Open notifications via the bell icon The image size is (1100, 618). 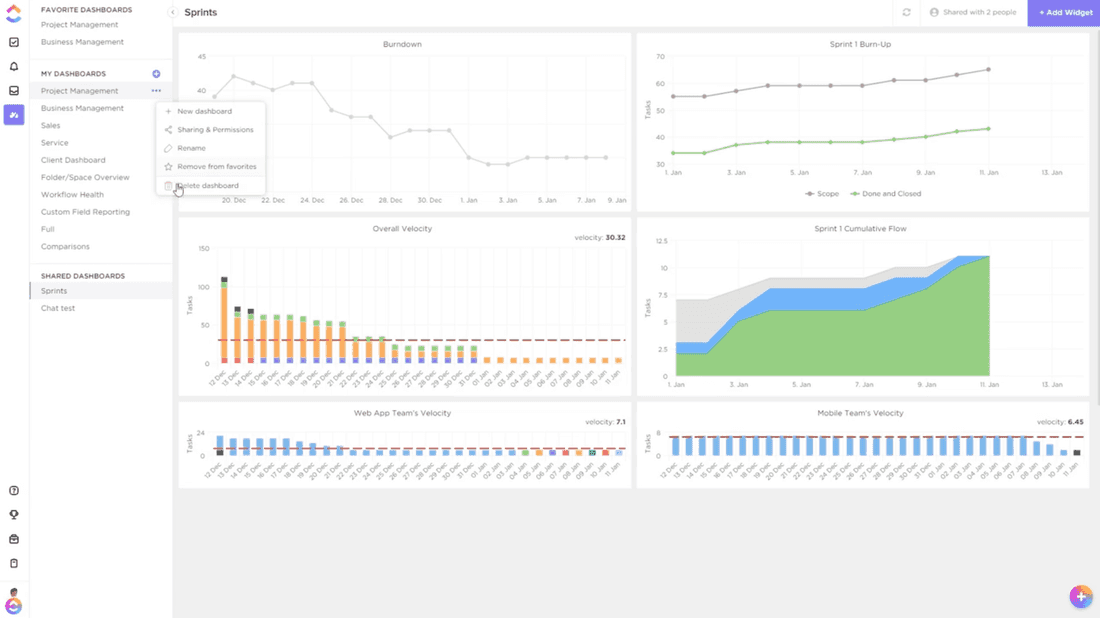click(13, 64)
